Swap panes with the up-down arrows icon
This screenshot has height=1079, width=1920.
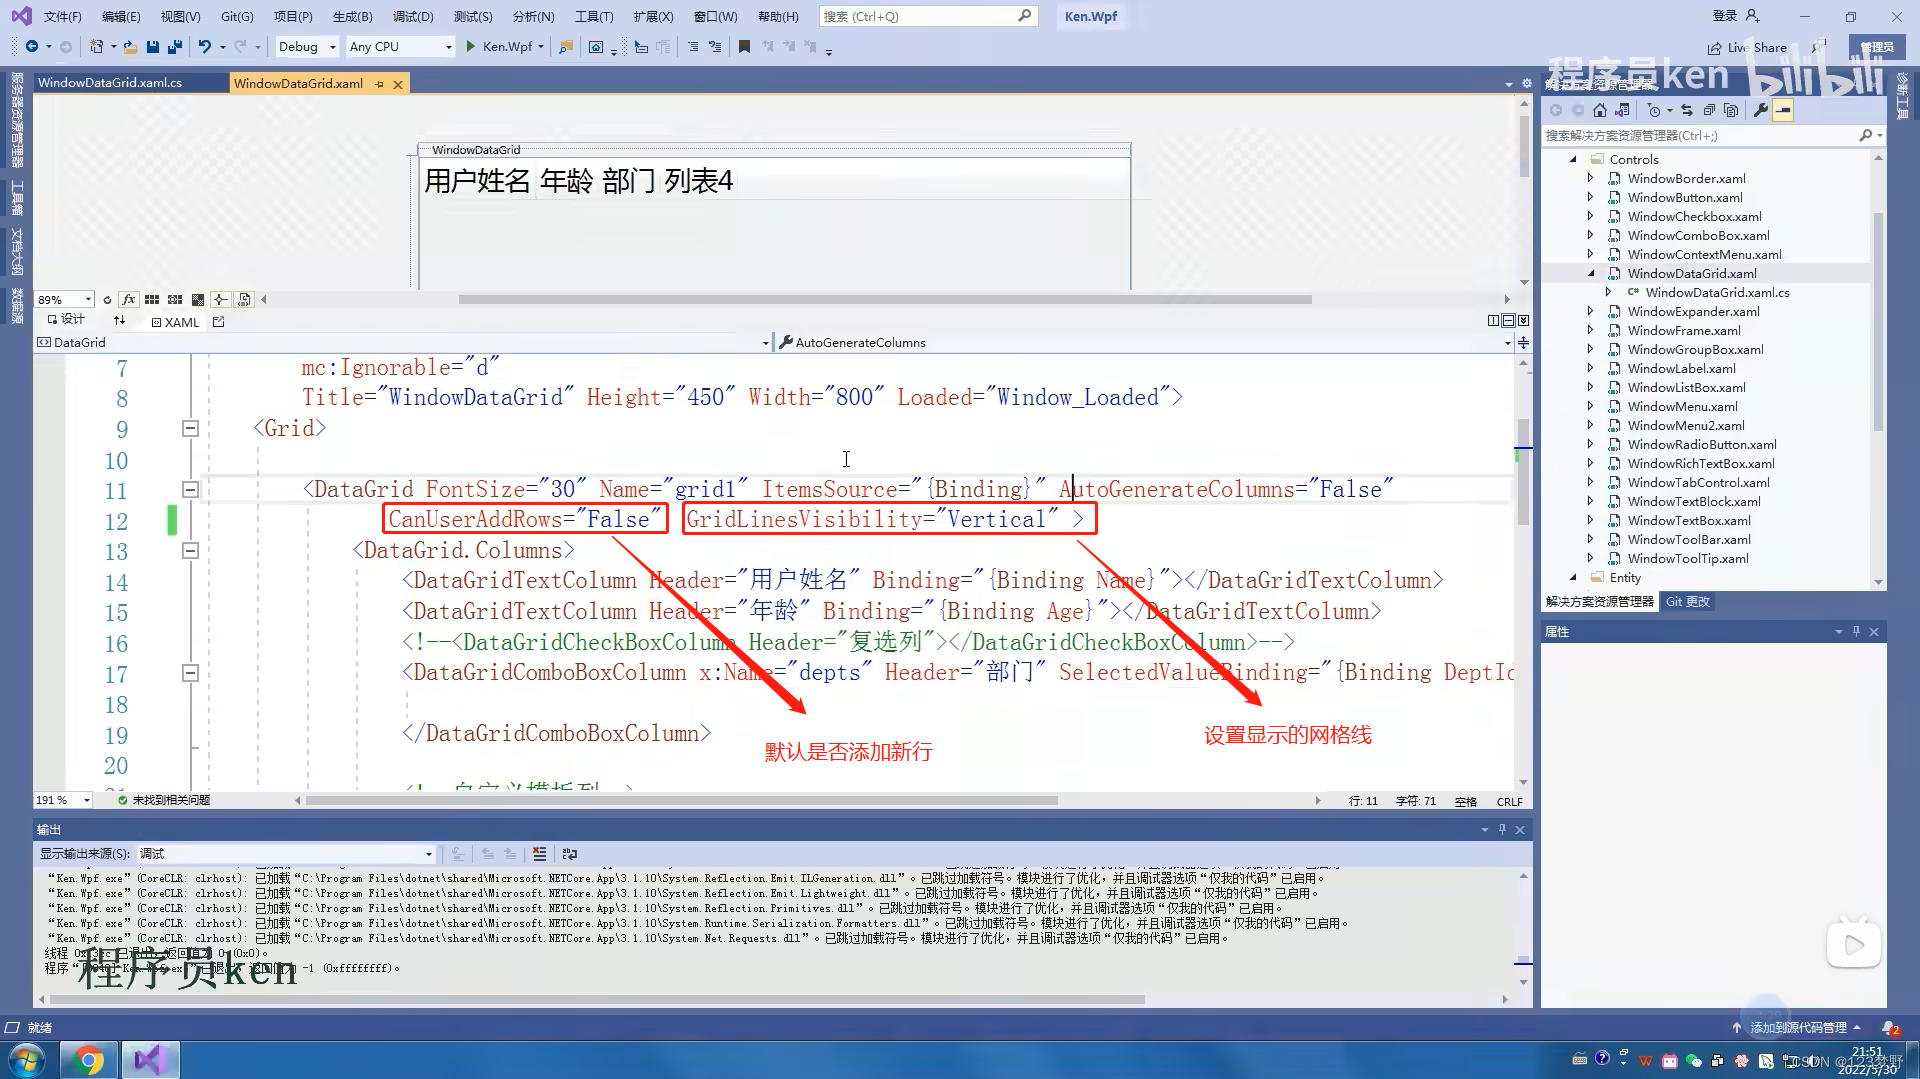click(119, 320)
